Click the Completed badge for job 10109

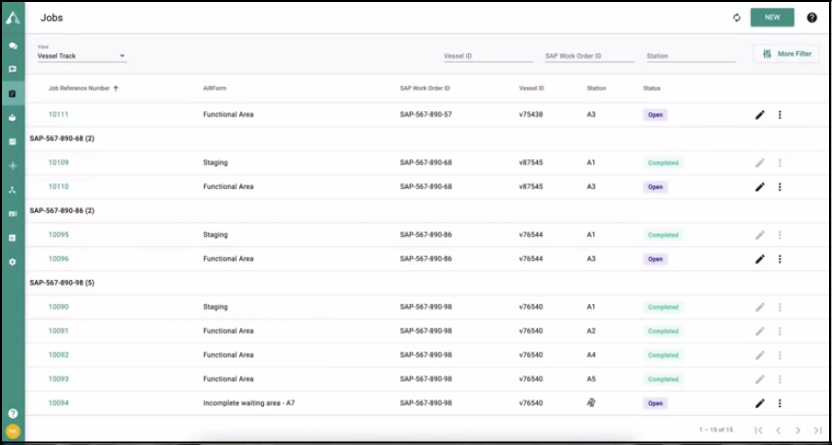(x=663, y=163)
